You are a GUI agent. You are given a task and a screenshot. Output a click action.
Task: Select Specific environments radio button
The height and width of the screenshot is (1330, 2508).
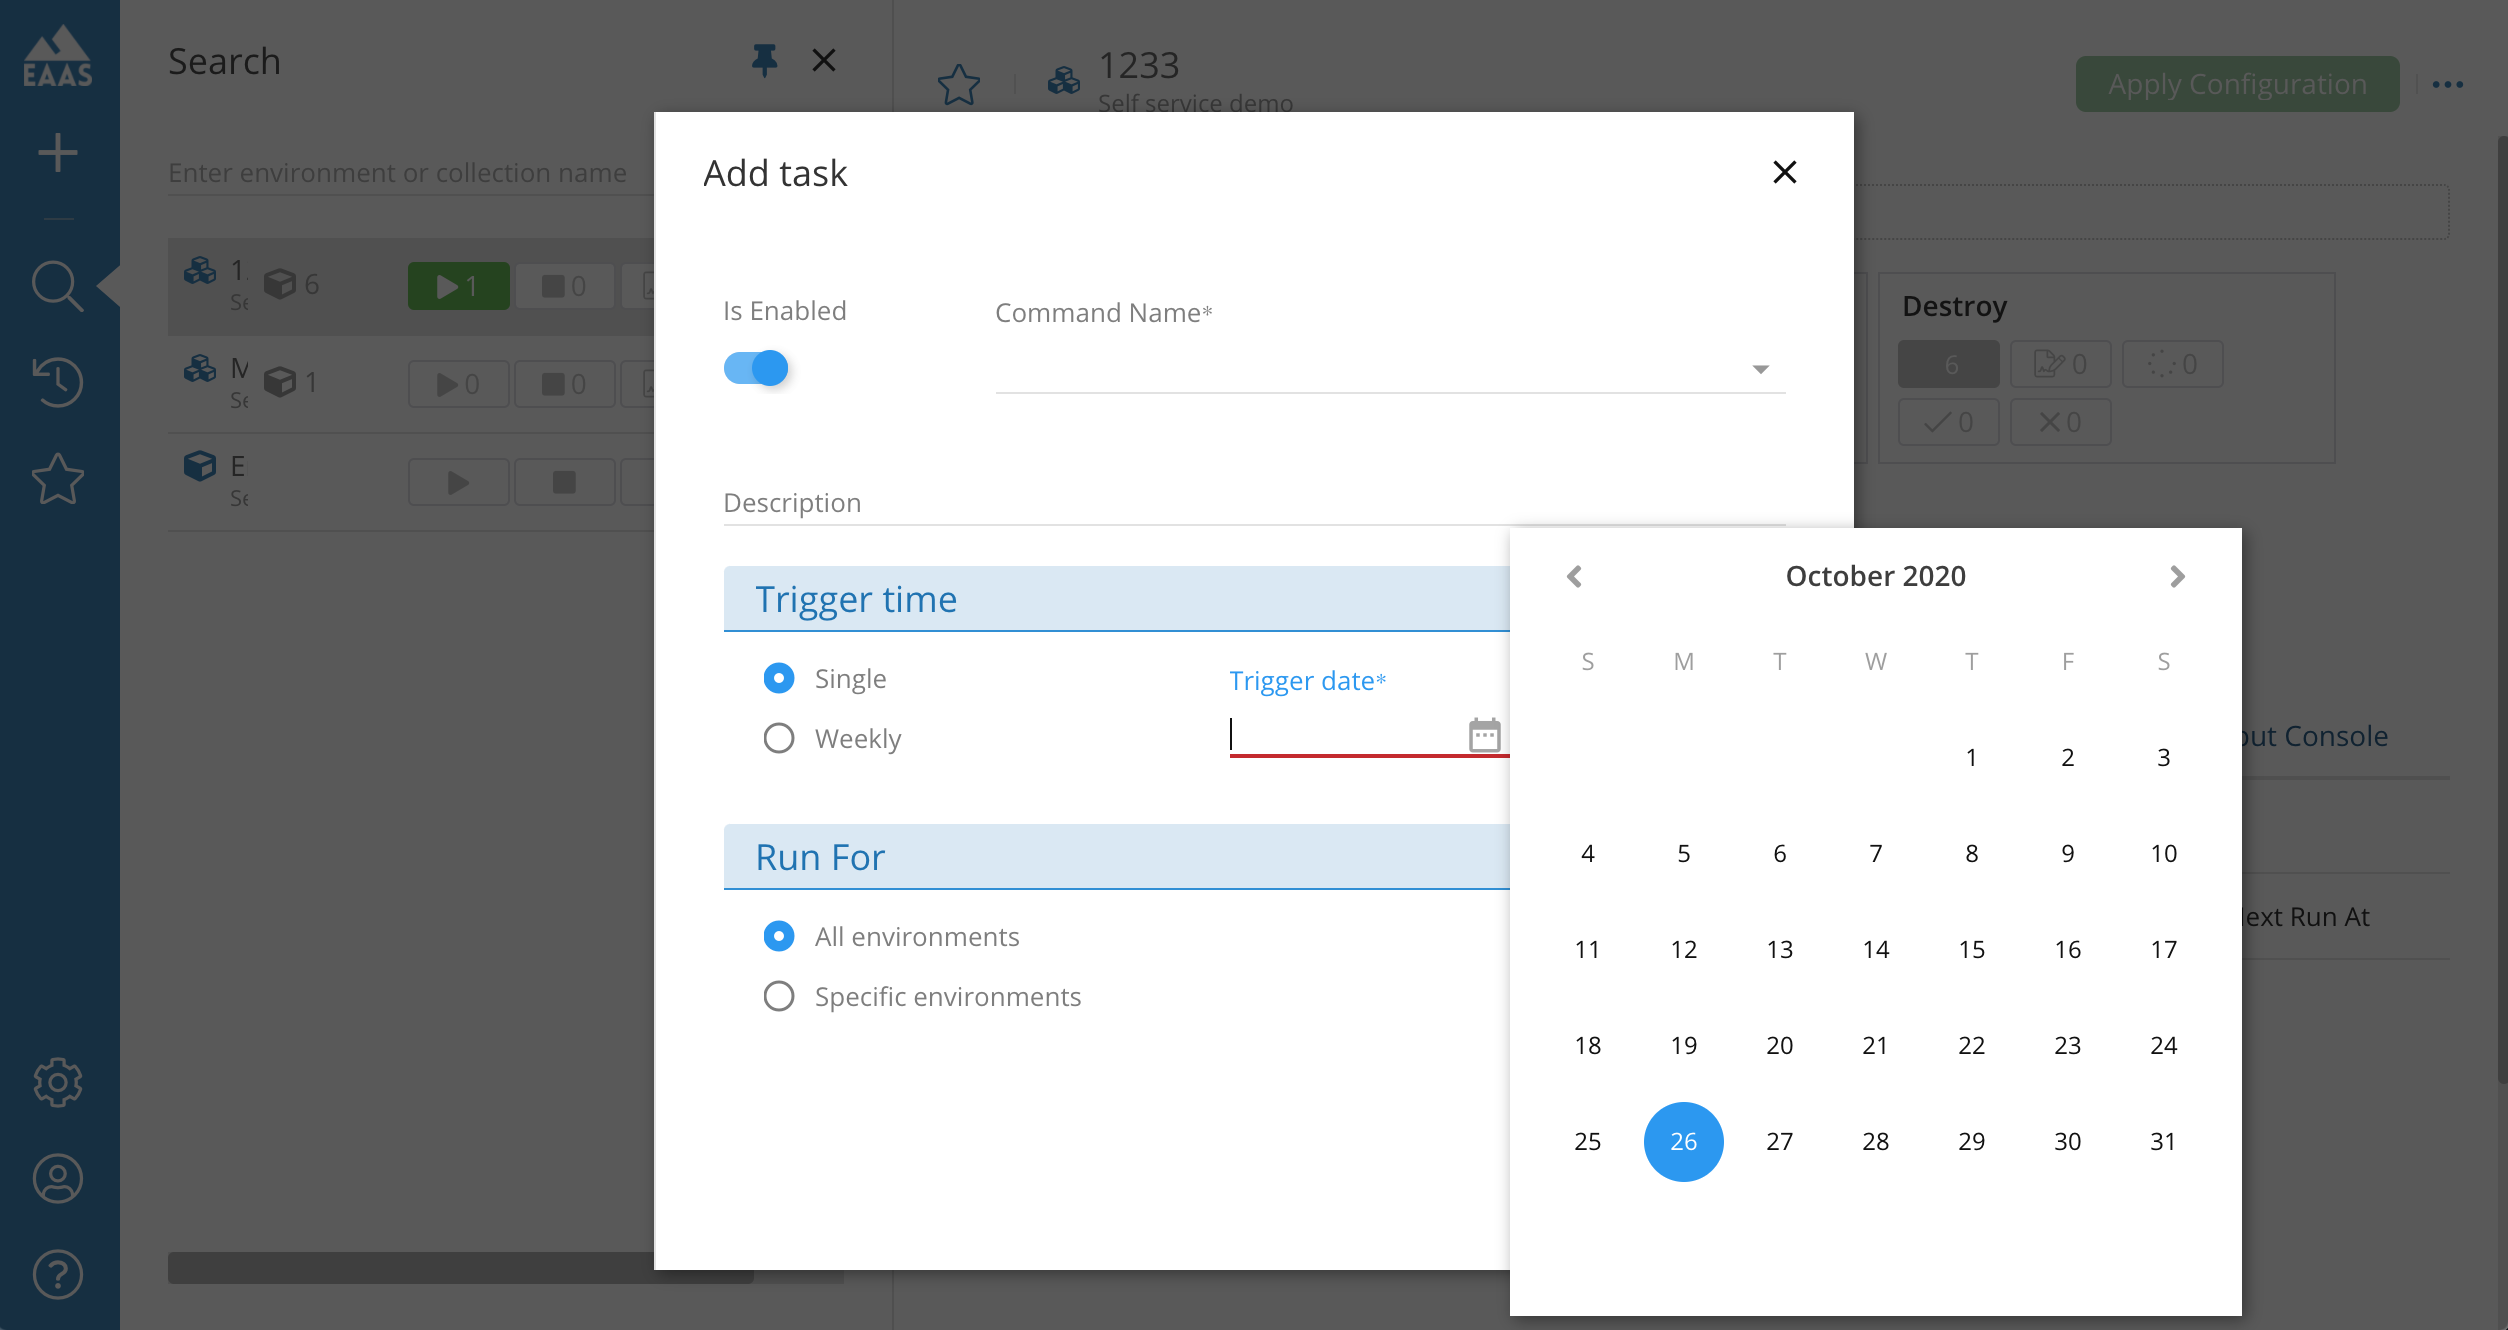[x=779, y=996]
